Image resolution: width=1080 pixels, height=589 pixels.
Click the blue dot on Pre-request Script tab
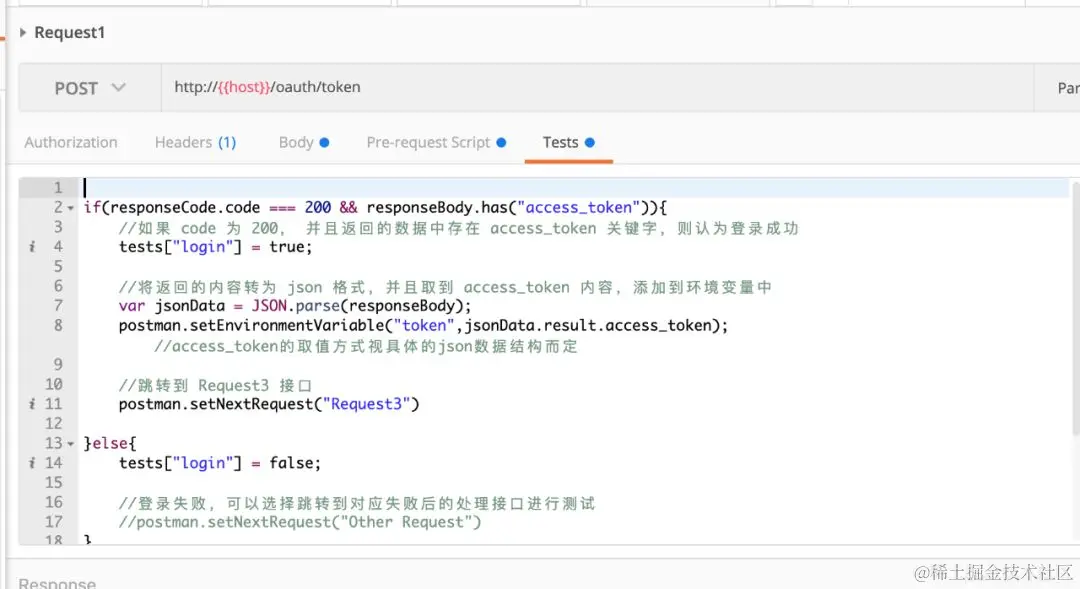pyautogui.click(x=499, y=143)
